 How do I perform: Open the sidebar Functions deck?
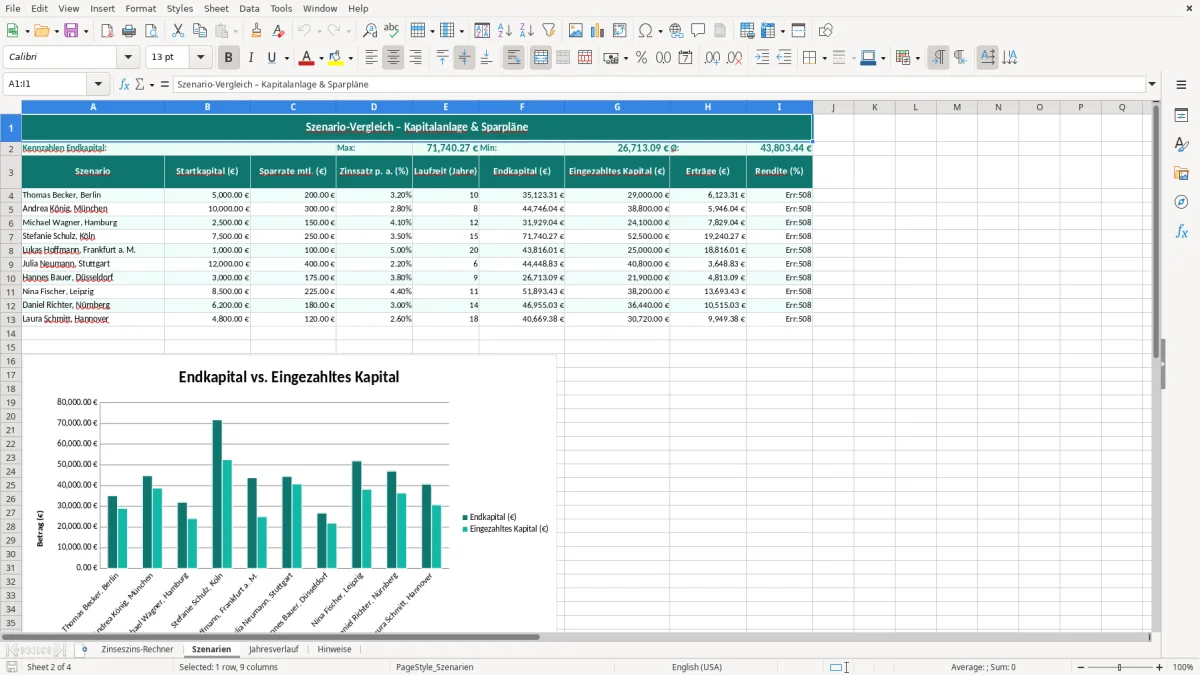click(x=1181, y=231)
